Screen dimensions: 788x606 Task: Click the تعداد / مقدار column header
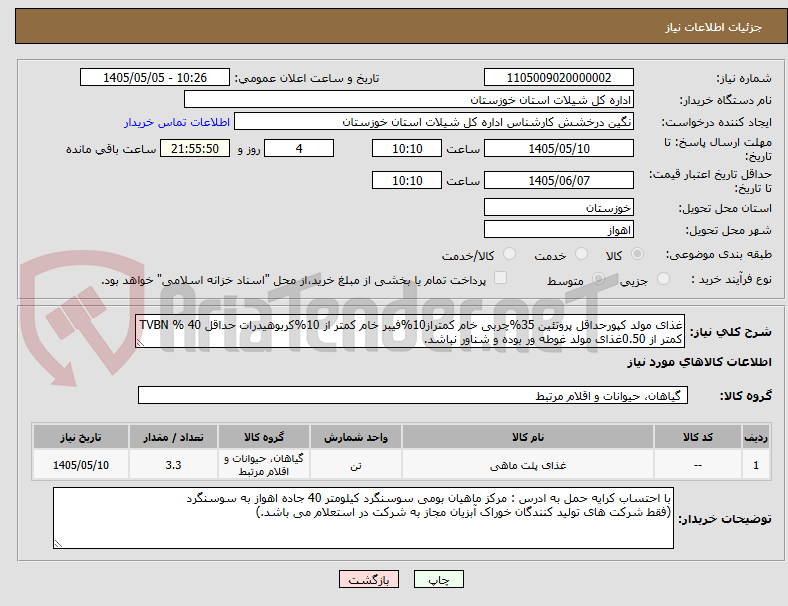pos(173,437)
